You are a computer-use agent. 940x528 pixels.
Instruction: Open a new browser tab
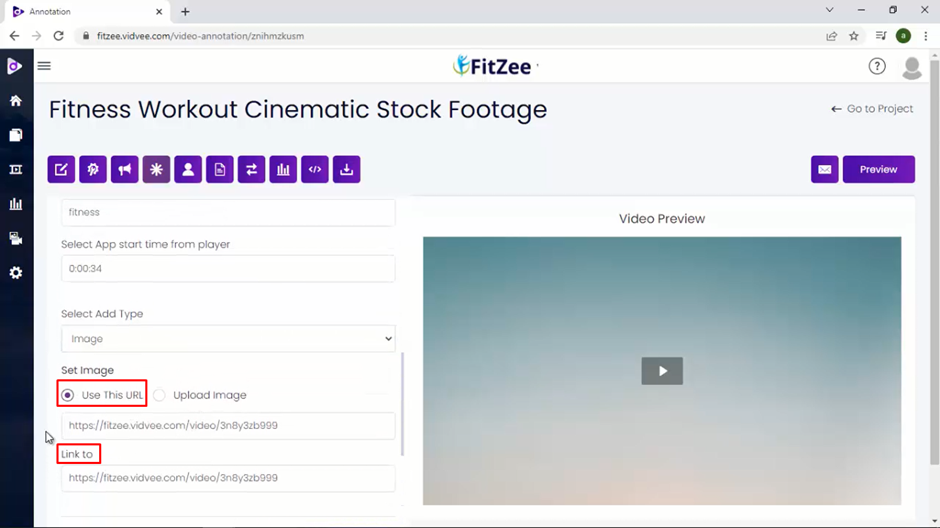(x=185, y=11)
